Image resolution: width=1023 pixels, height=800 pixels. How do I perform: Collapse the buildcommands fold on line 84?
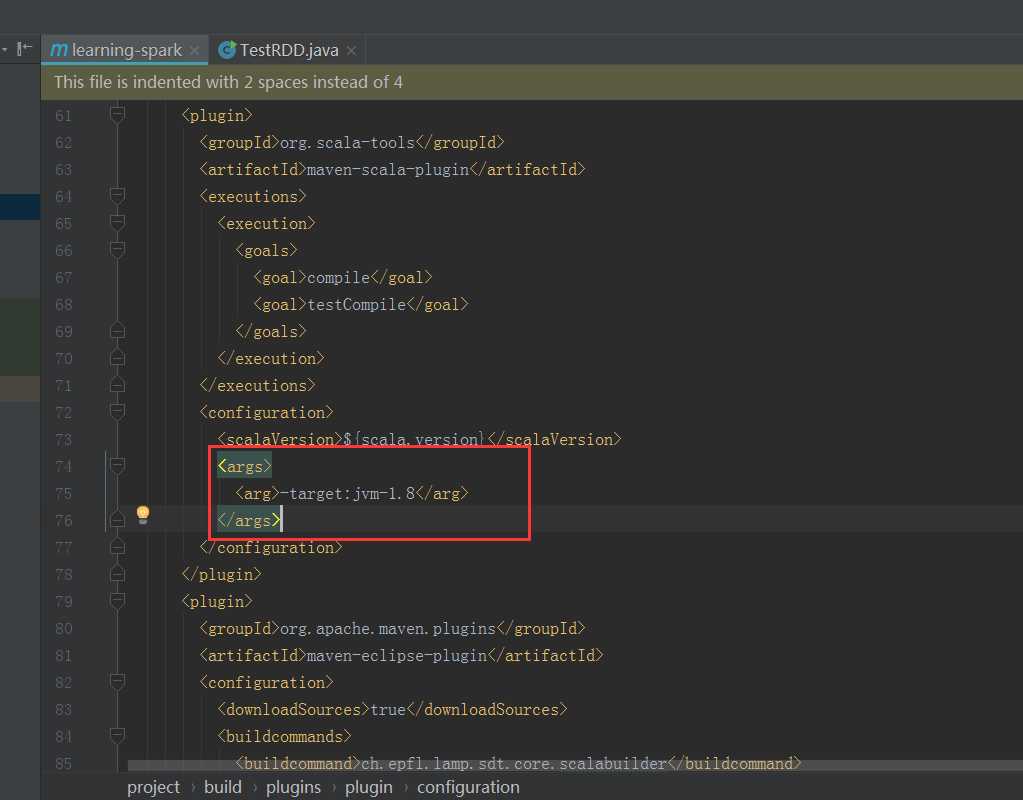[x=117, y=736]
